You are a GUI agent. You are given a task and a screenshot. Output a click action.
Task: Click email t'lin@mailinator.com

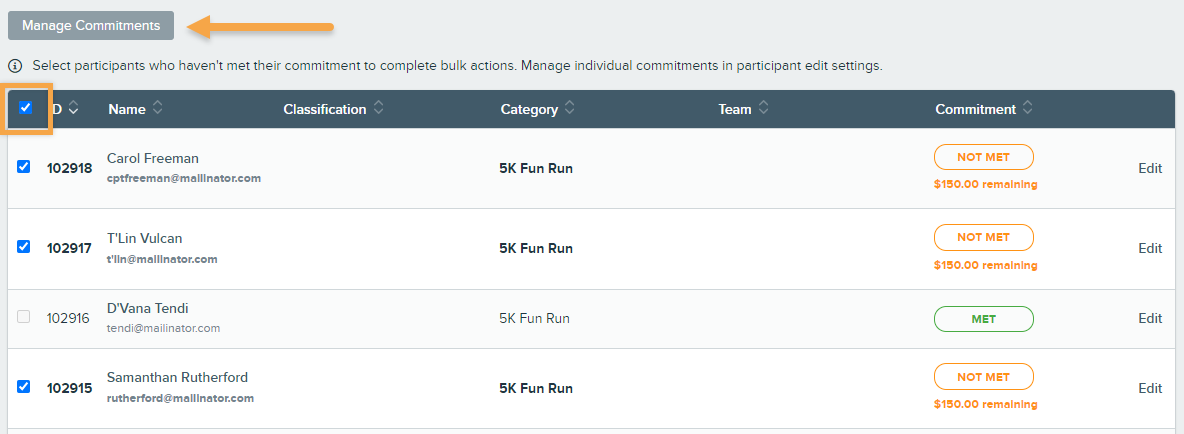[162, 259]
